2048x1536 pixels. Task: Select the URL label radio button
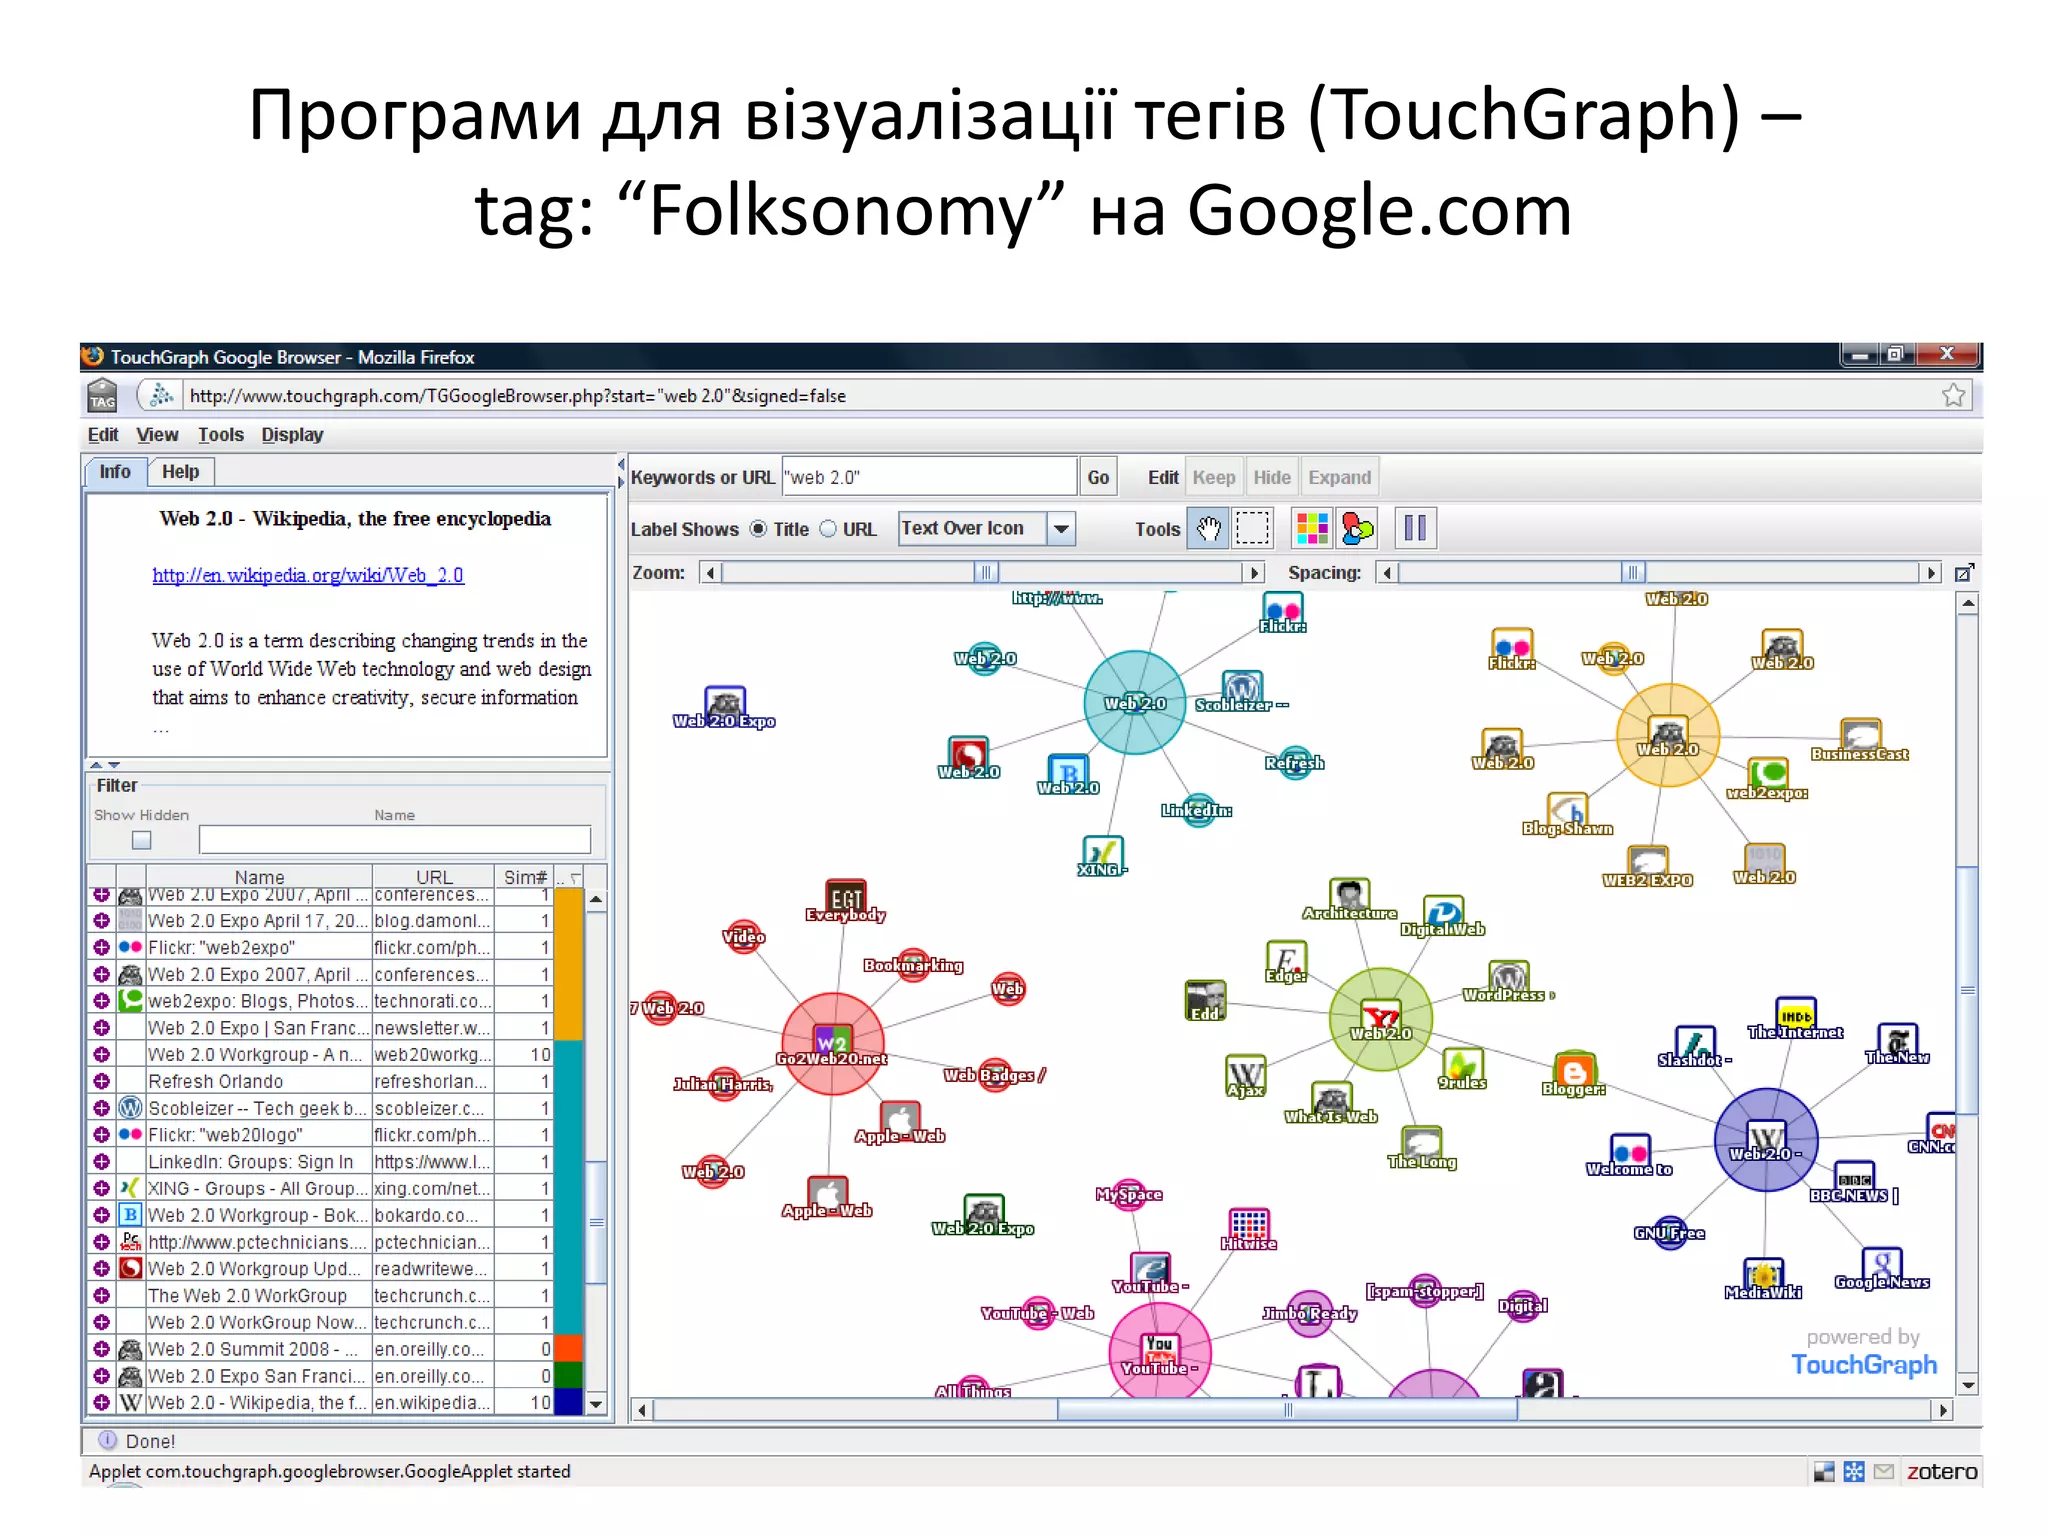click(828, 529)
